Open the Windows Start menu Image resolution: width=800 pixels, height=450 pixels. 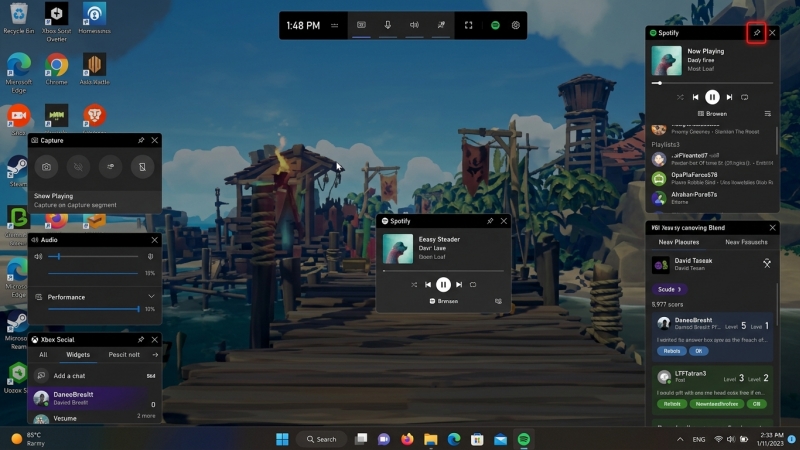[x=282, y=439]
